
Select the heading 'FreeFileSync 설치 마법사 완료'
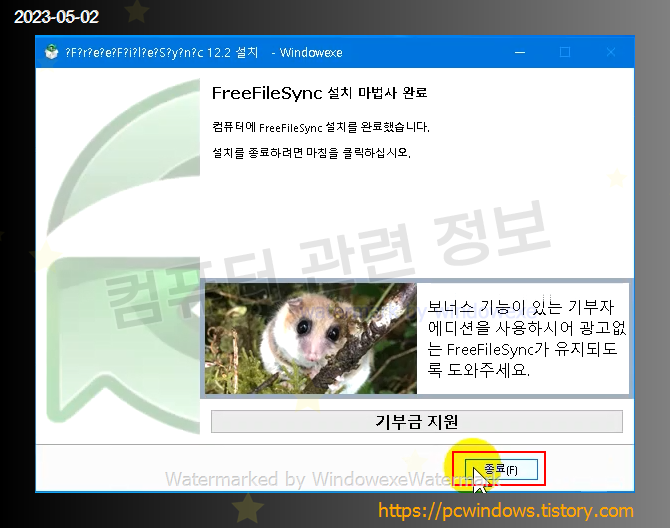click(320, 93)
